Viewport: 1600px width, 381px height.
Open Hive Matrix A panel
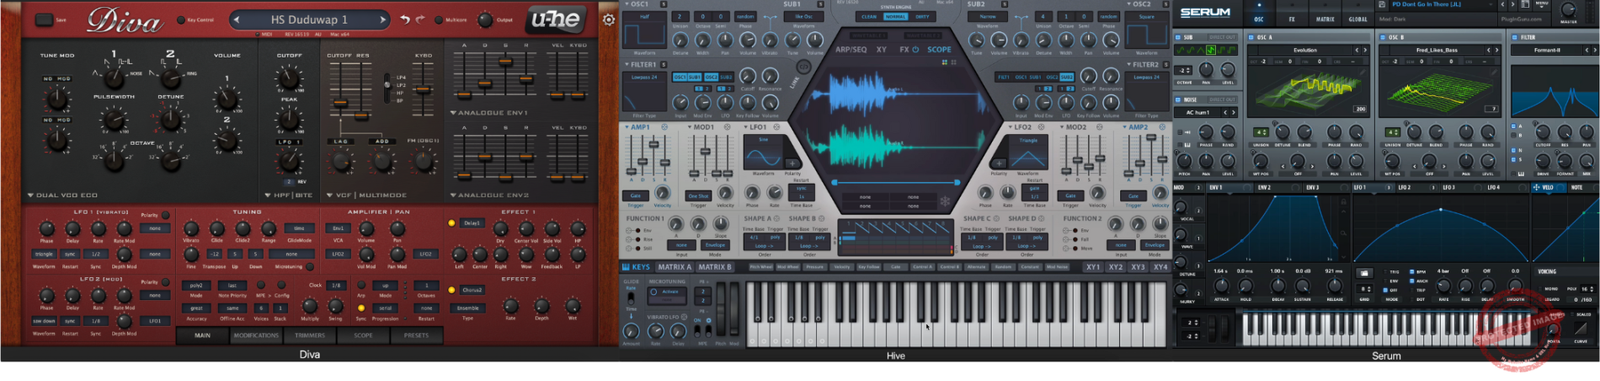(674, 267)
